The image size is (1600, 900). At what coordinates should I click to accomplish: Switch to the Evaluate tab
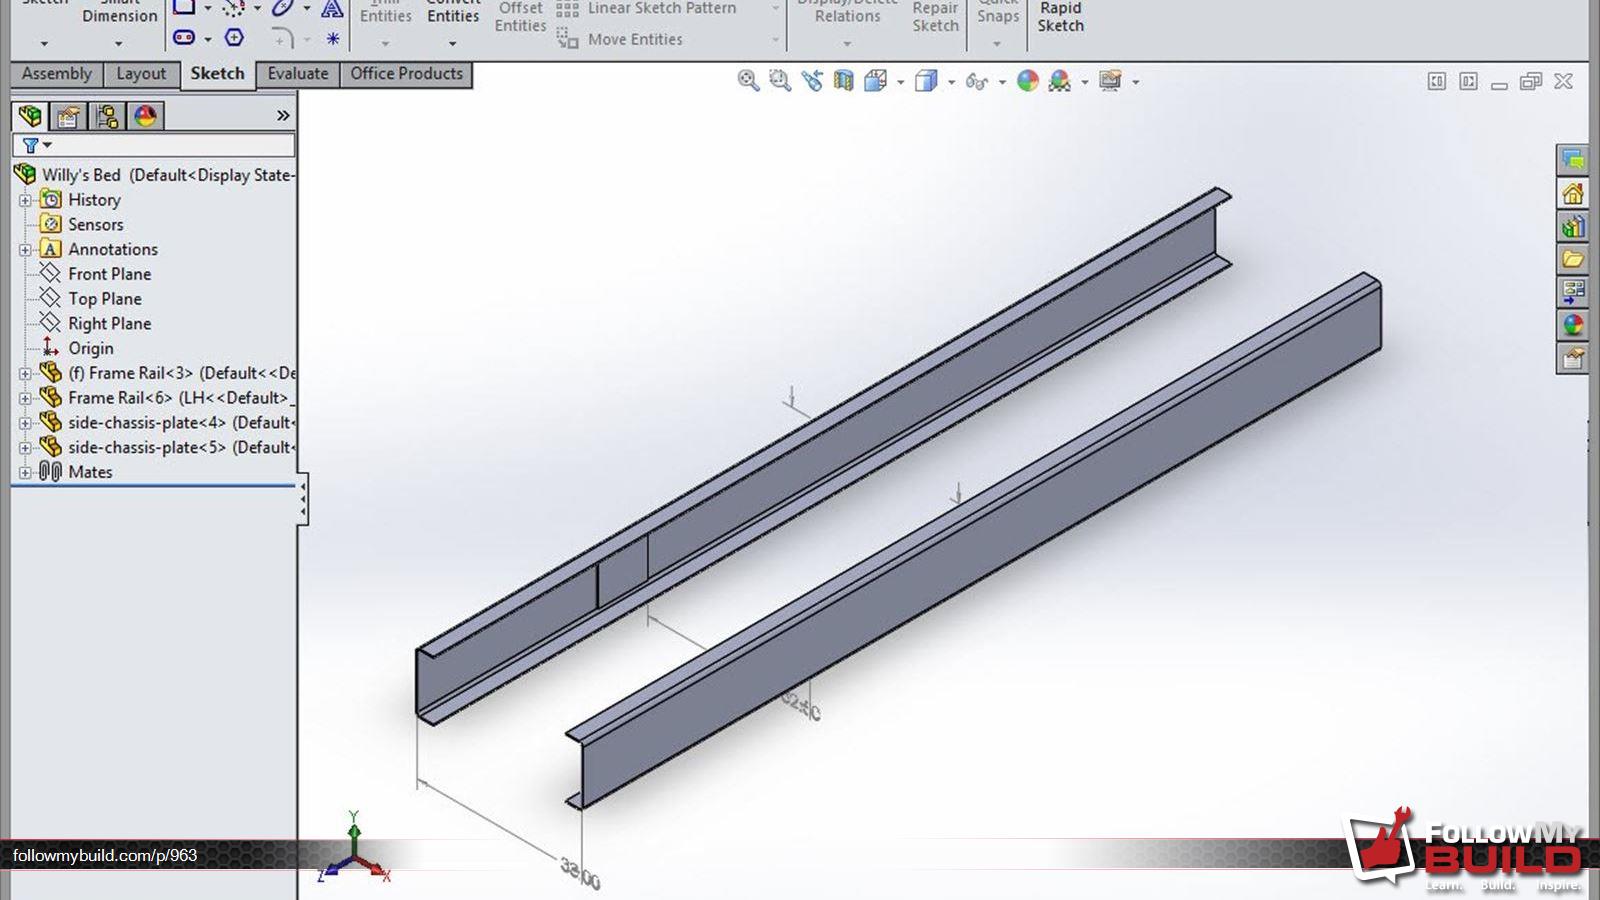pos(298,74)
